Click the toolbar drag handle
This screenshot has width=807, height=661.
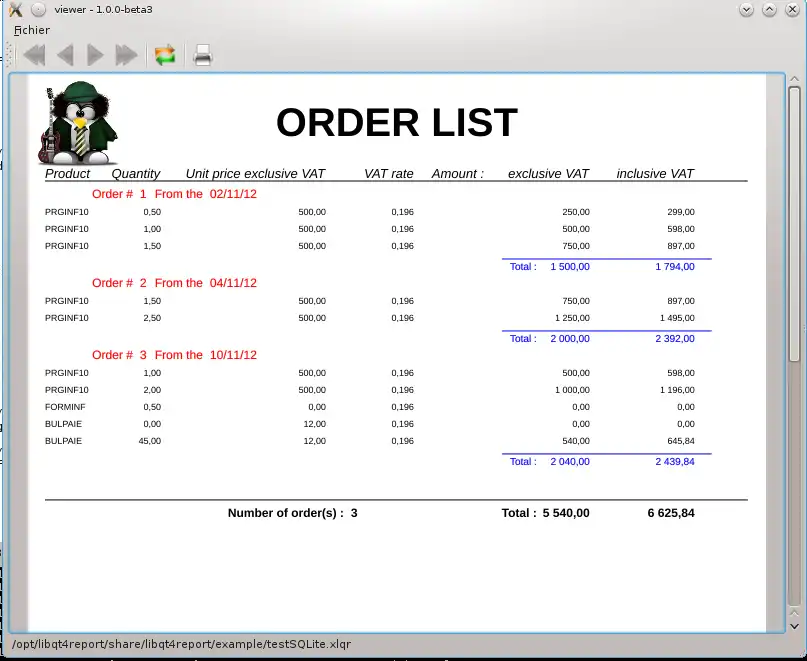point(9,55)
